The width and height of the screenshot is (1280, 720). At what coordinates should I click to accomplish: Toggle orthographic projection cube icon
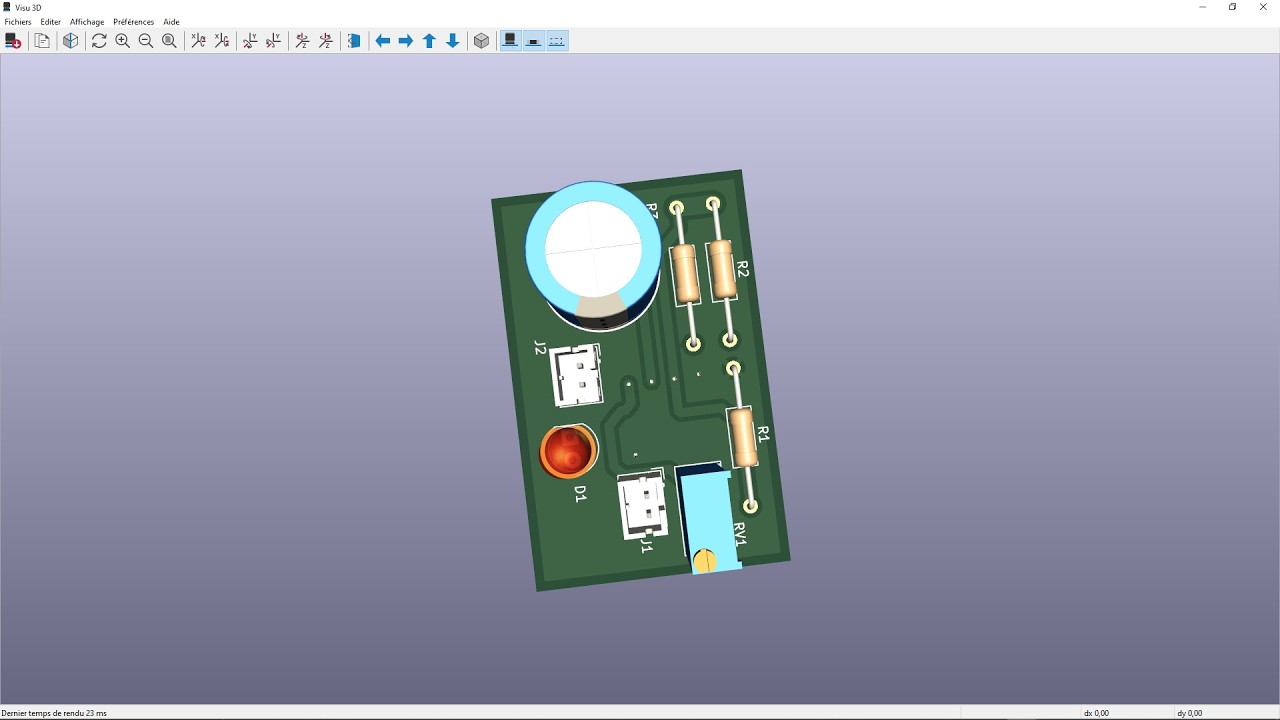[x=482, y=41]
